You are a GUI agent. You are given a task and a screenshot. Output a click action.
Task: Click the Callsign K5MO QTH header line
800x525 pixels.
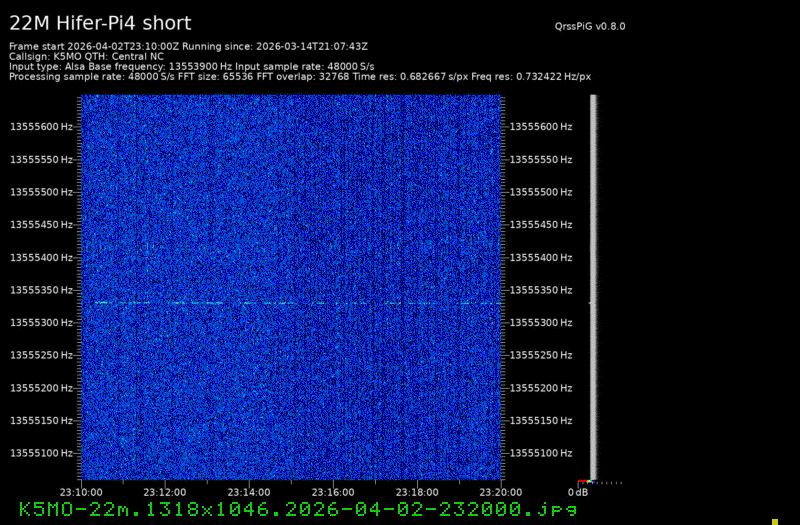point(85,56)
